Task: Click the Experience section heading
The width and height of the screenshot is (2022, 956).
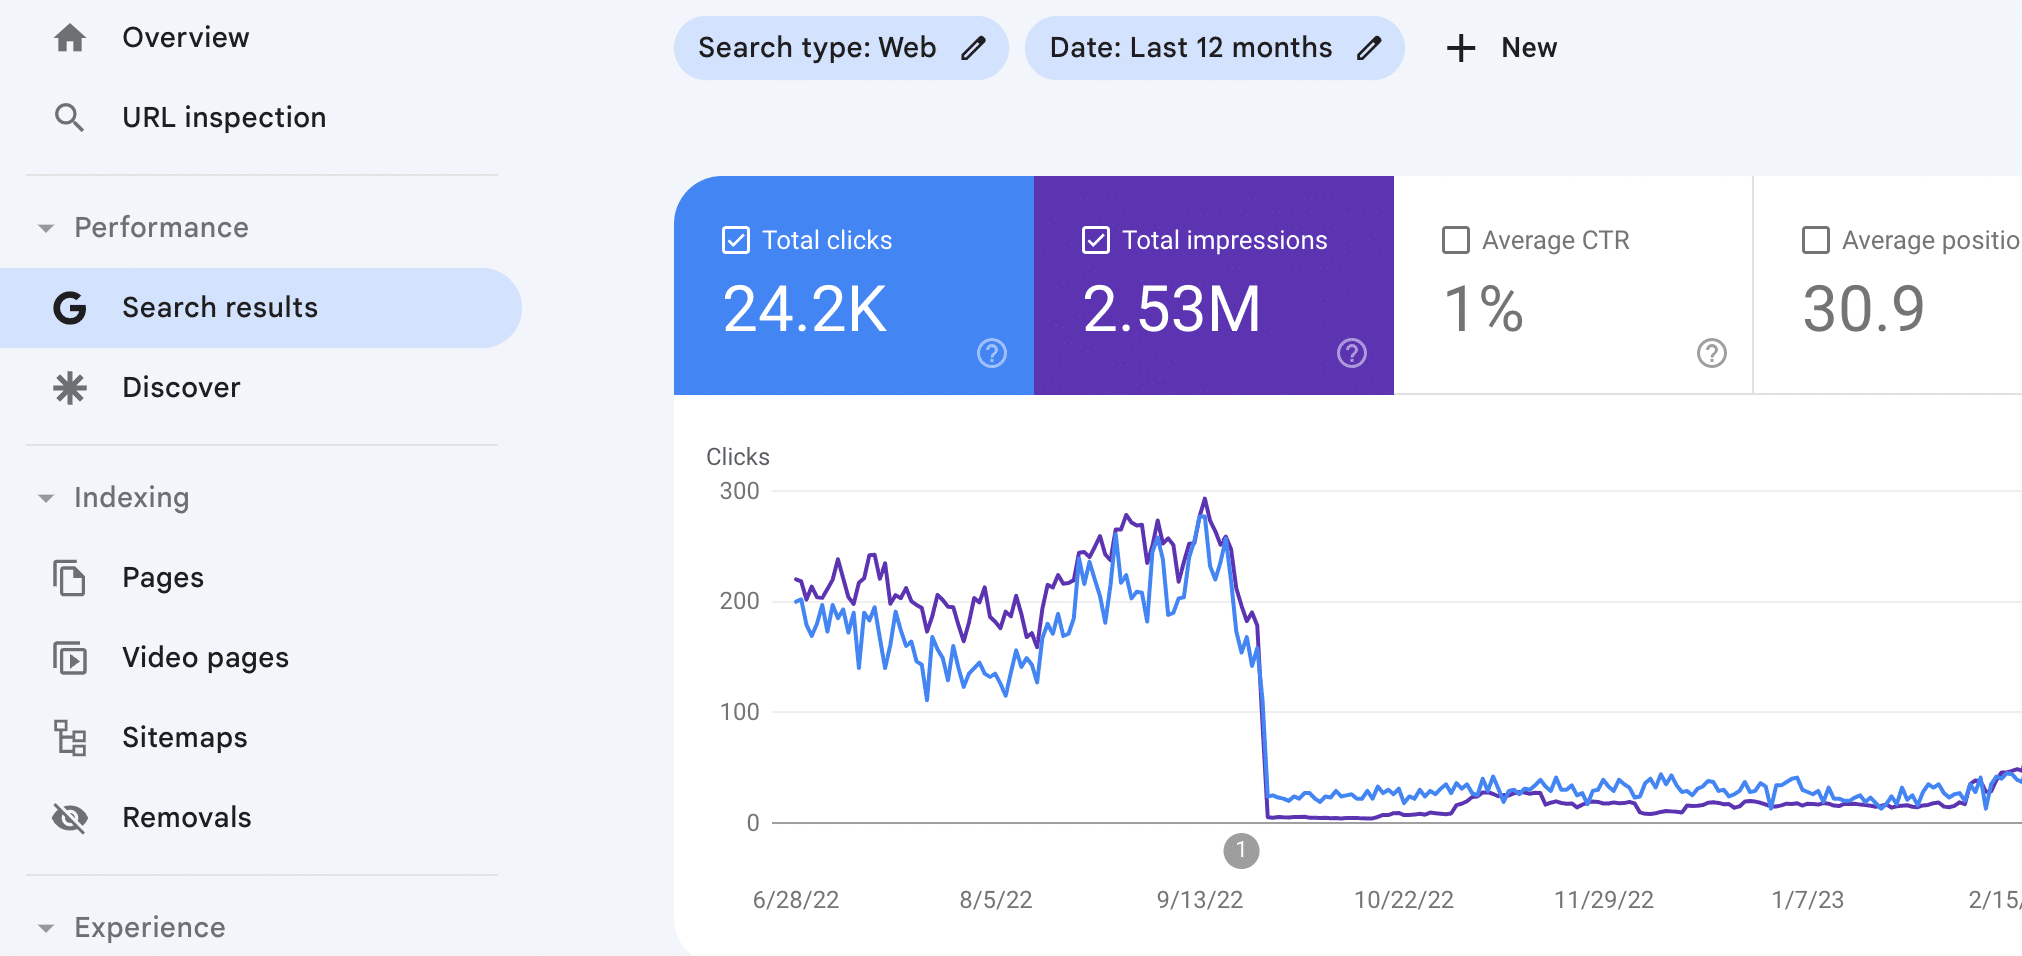Action: [x=150, y=928]
